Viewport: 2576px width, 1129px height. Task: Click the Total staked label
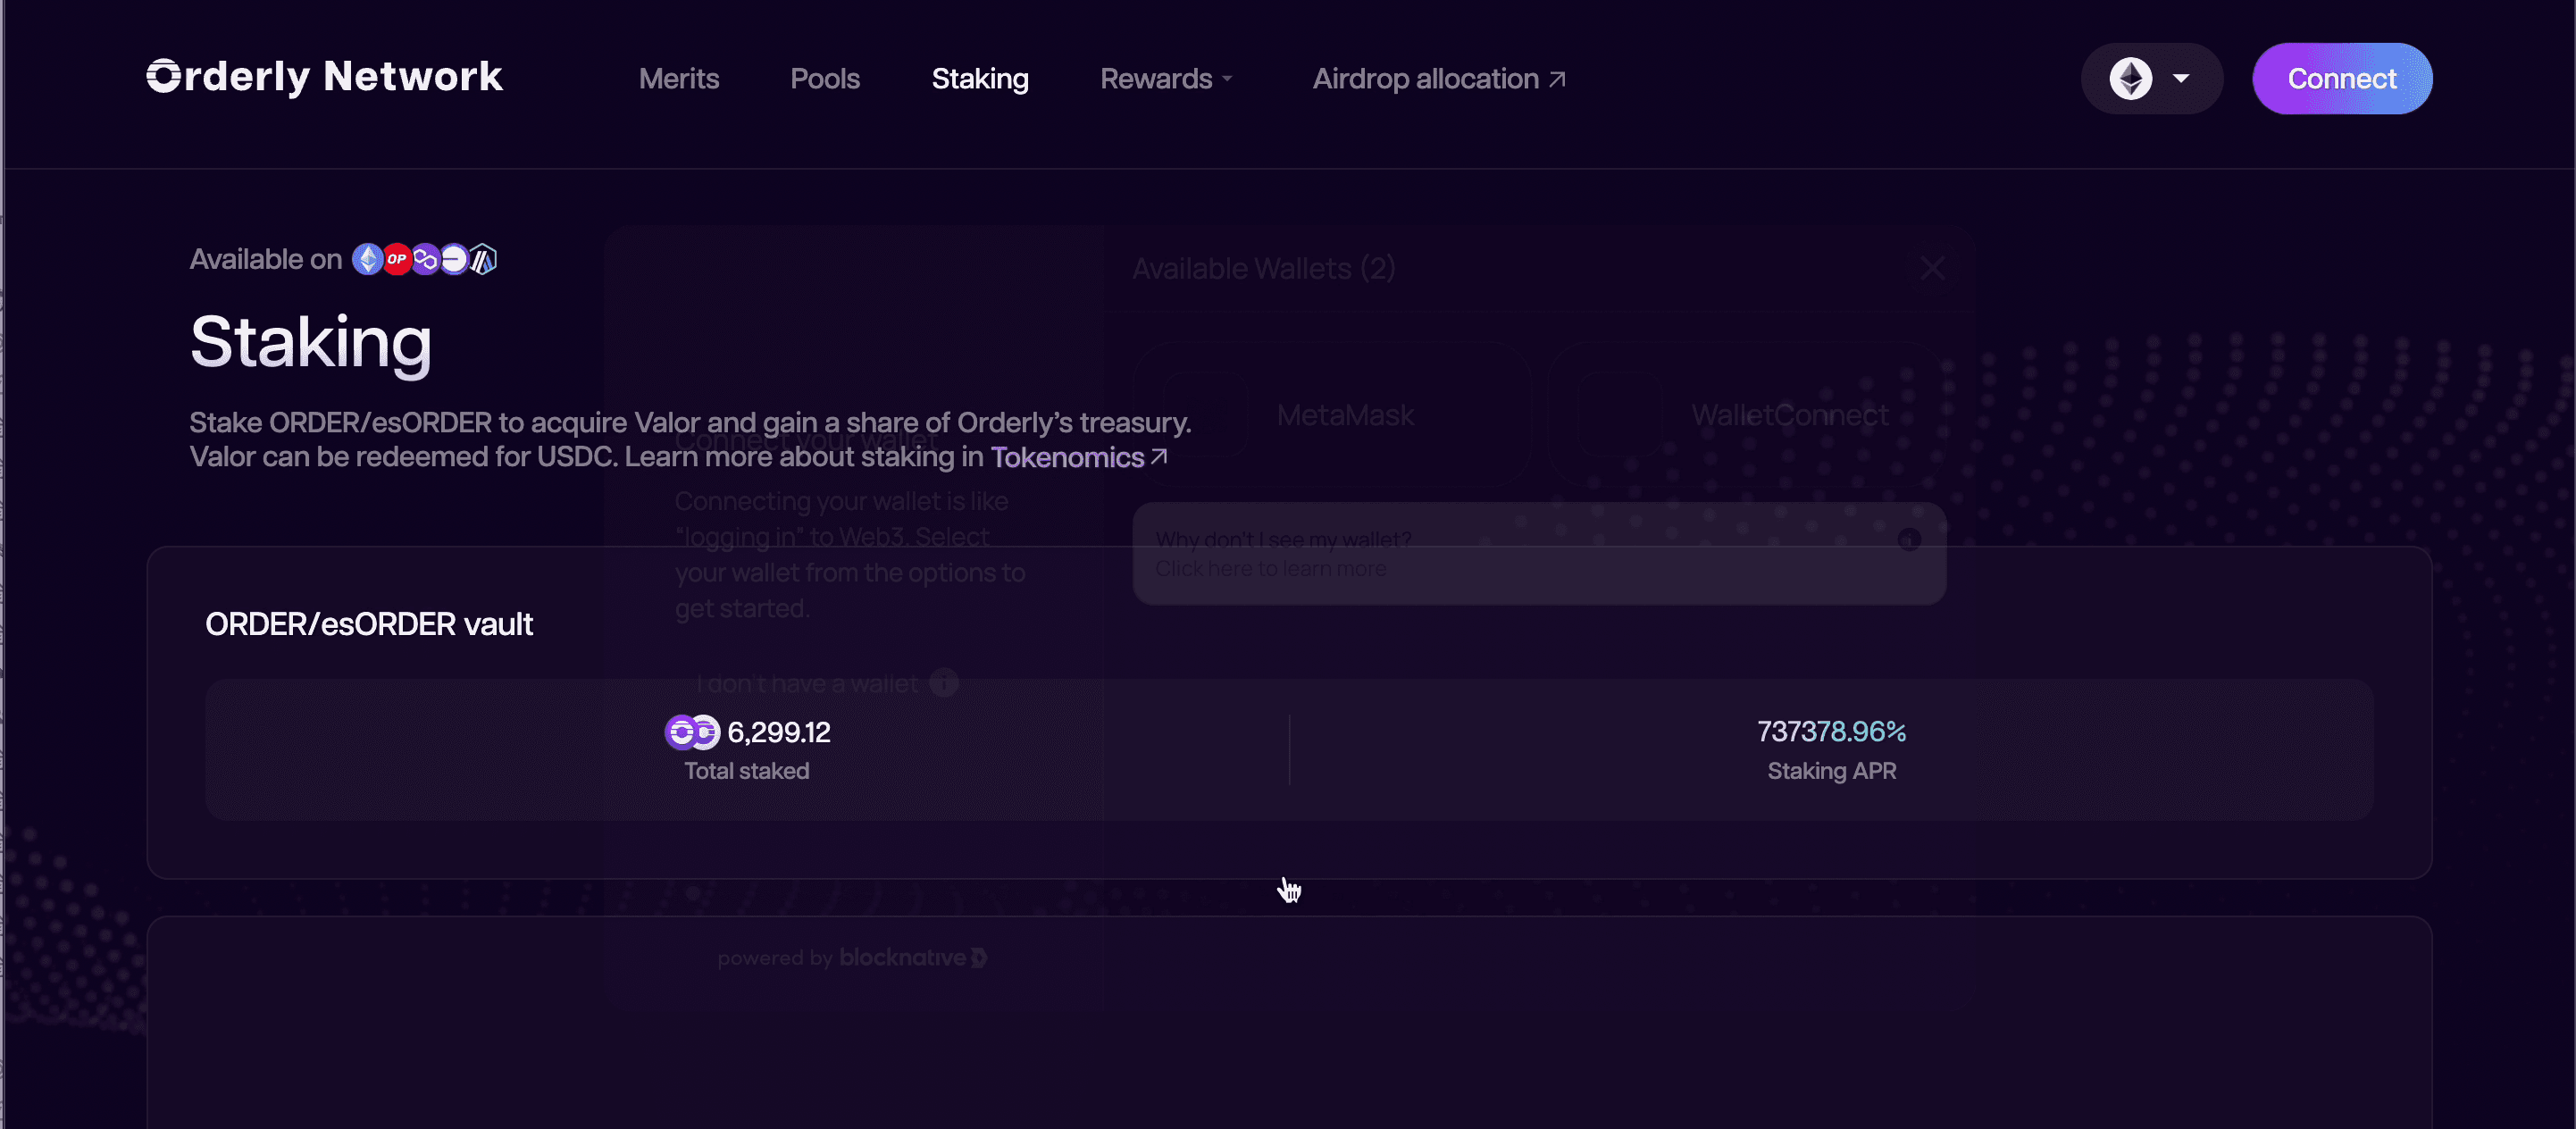click(x=747, y=770)
